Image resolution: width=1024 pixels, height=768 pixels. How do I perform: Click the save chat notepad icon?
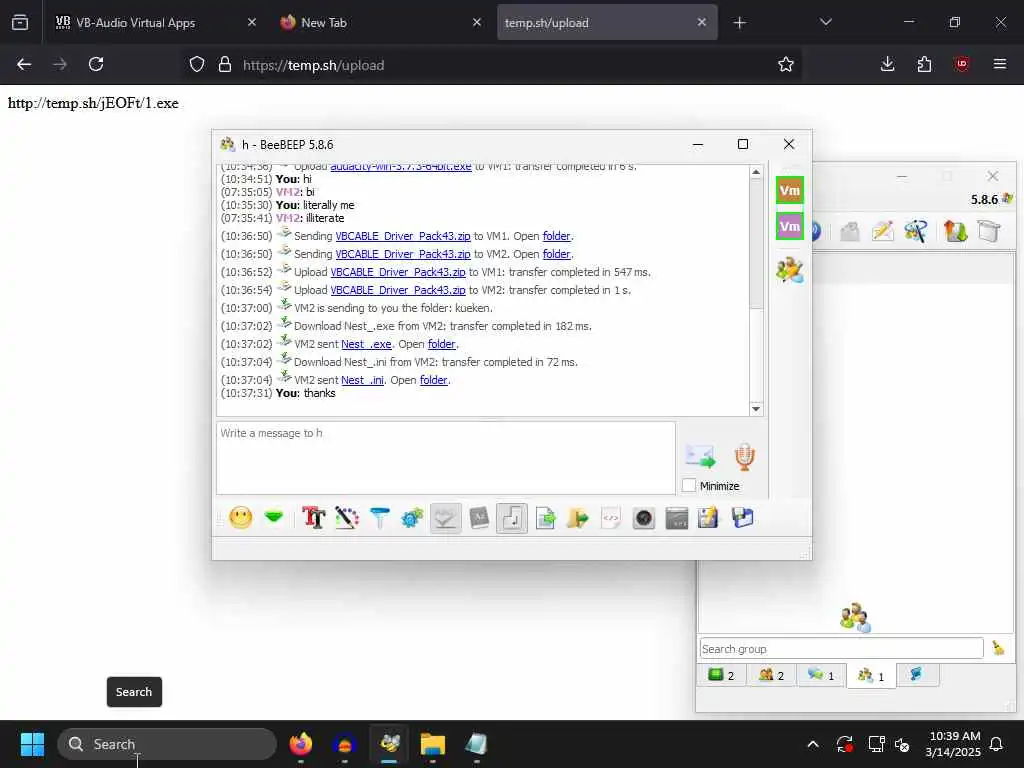tap(709, 518)
